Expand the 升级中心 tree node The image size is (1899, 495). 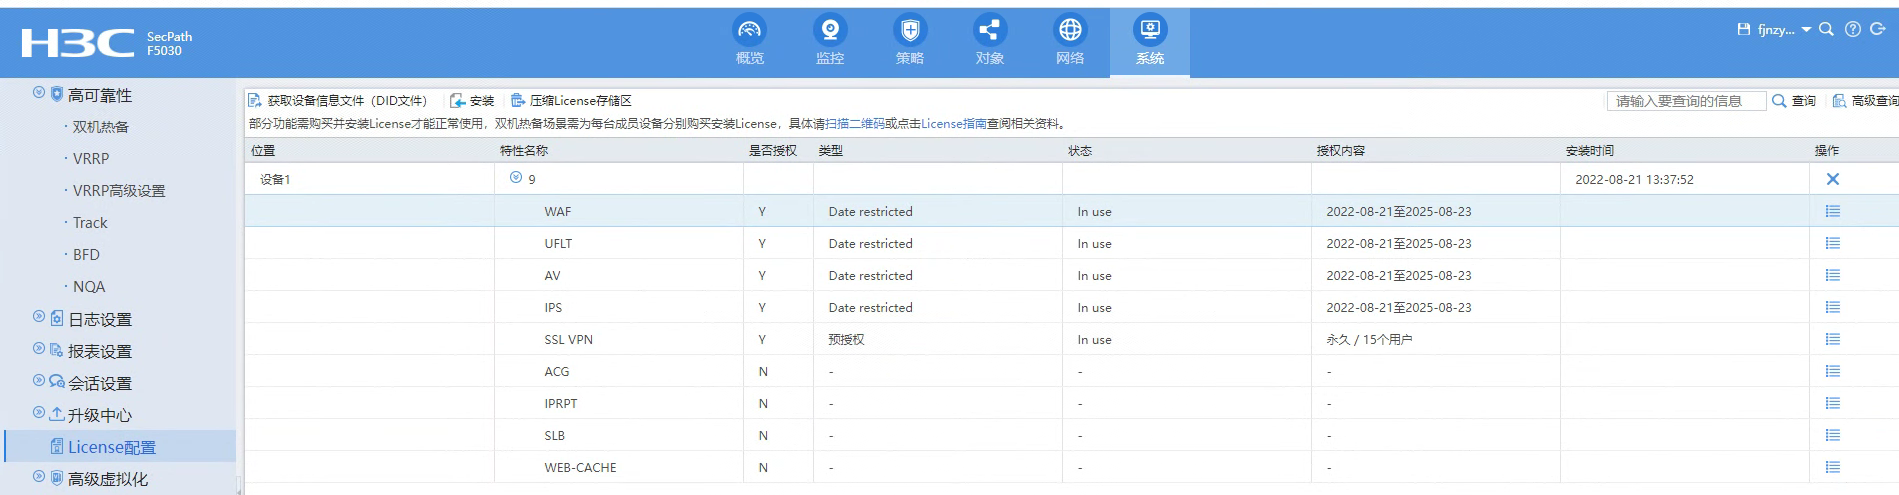click(x=39, y=413)
